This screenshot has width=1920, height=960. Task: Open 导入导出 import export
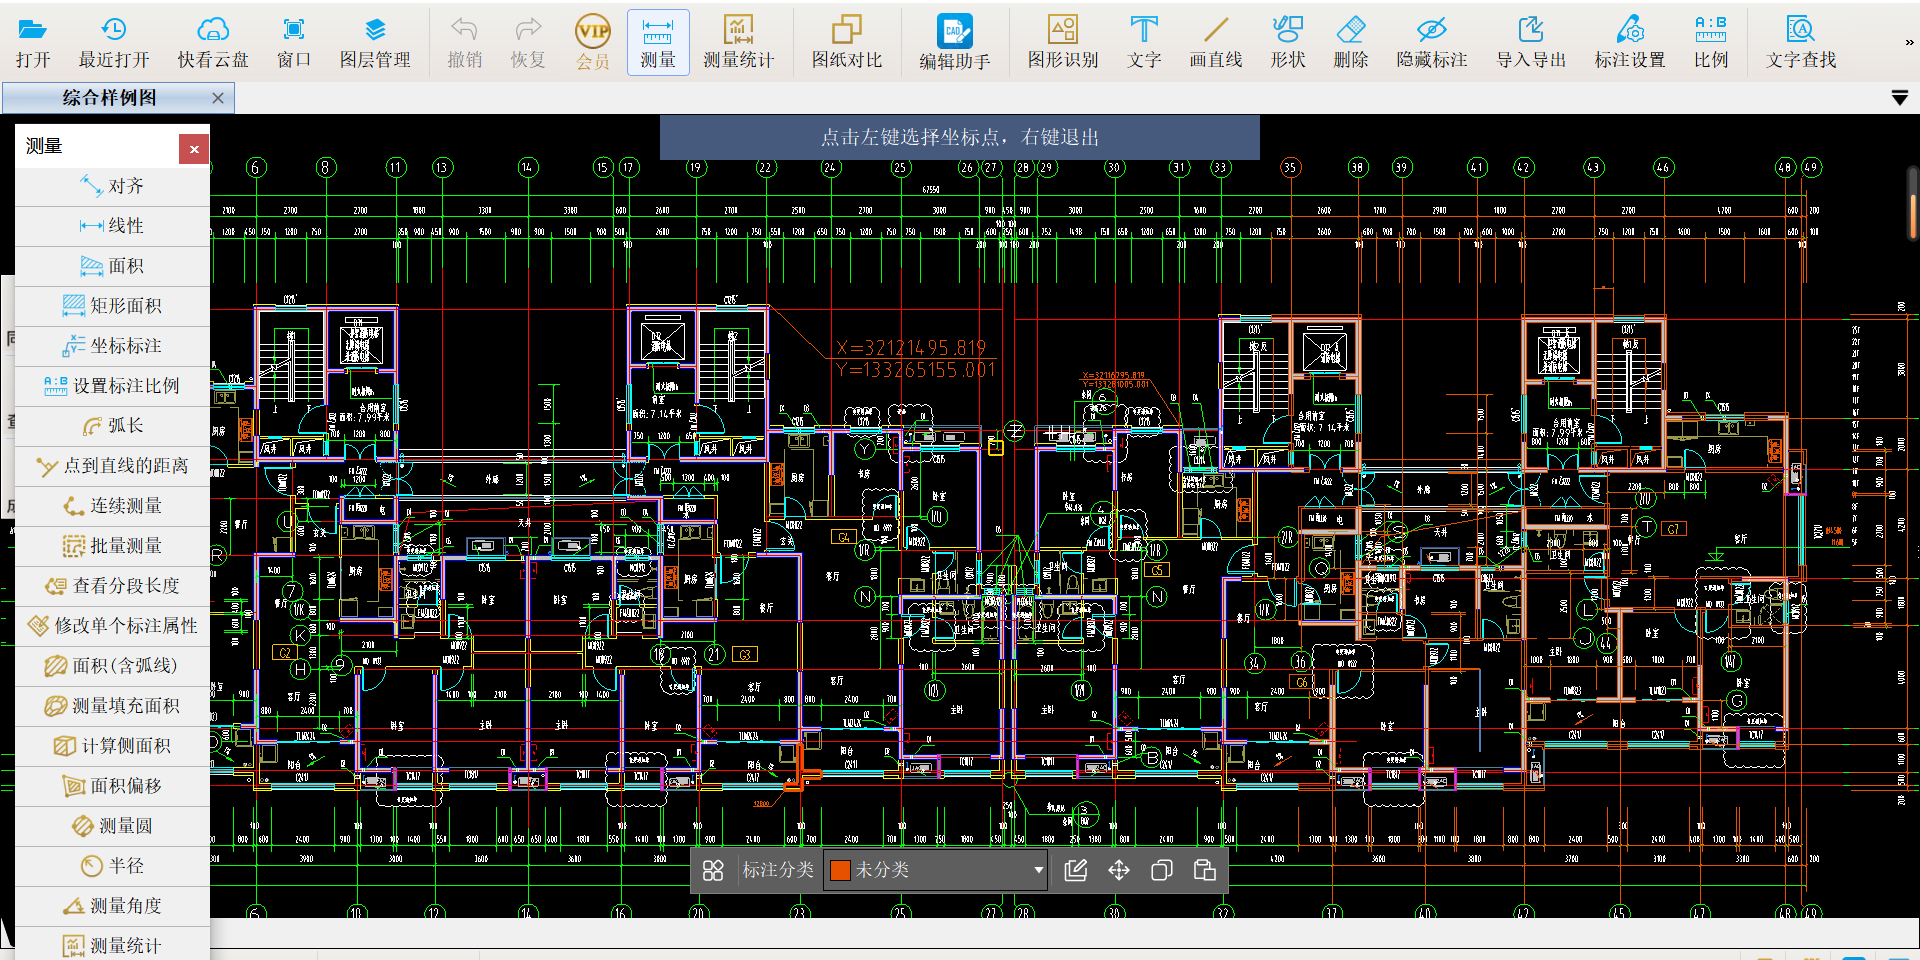coord(1530,43)
